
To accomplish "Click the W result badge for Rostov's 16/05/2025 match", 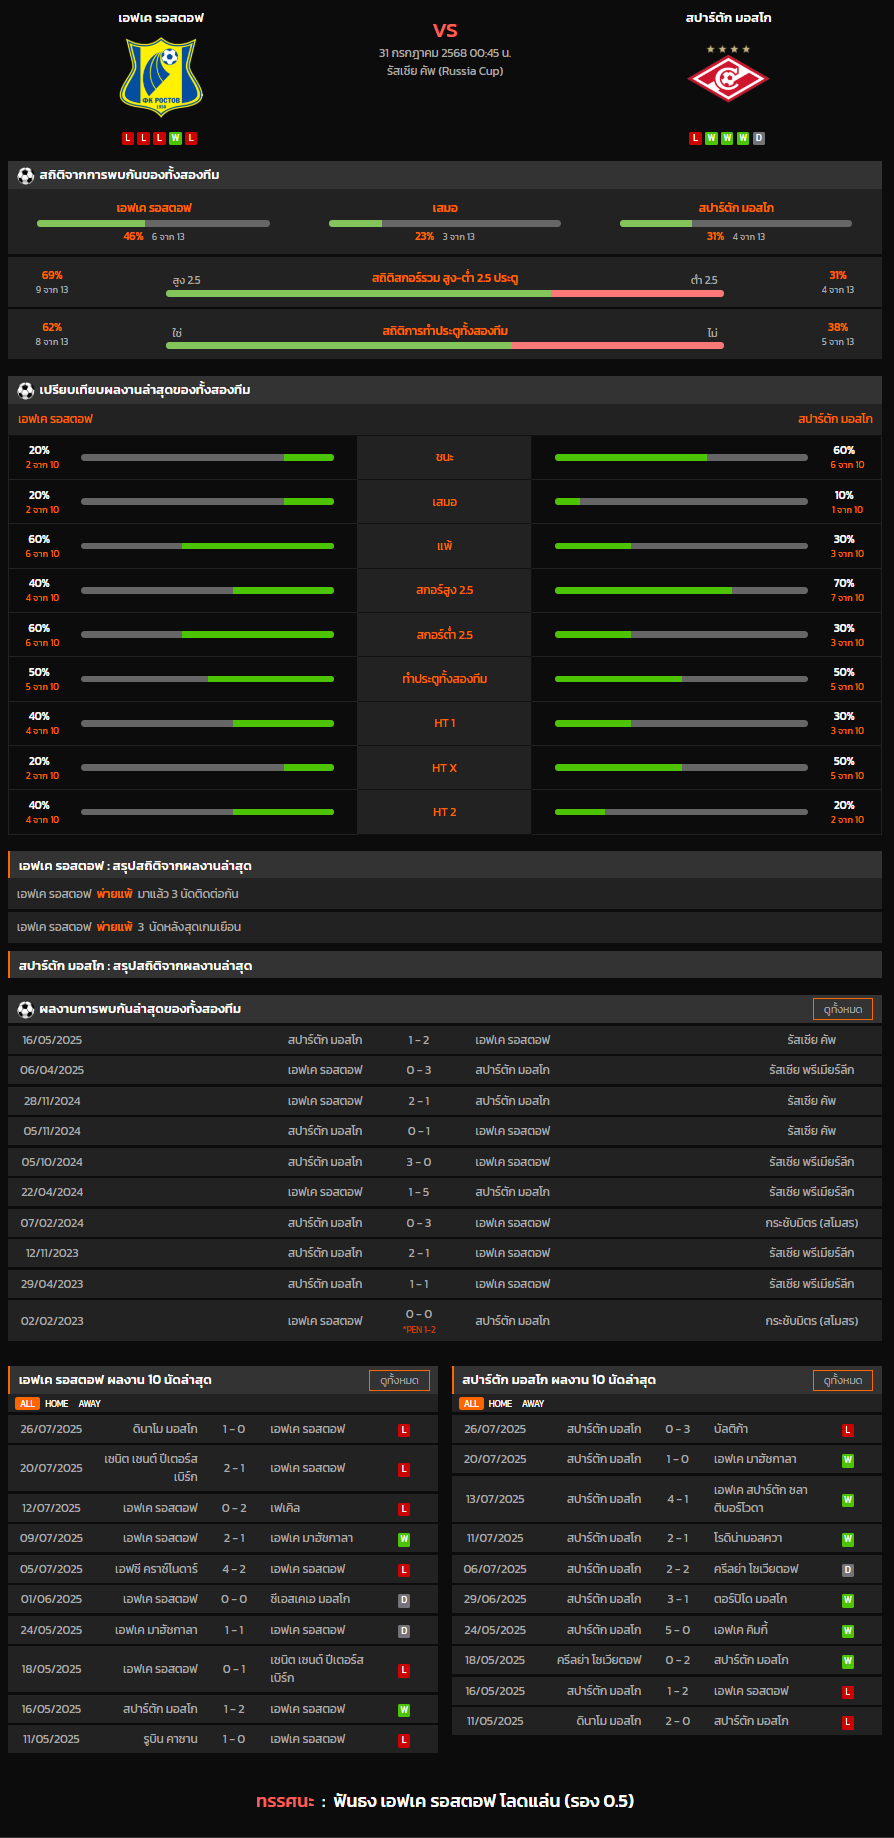I will pyautogui.click(x=404, y=1710).
